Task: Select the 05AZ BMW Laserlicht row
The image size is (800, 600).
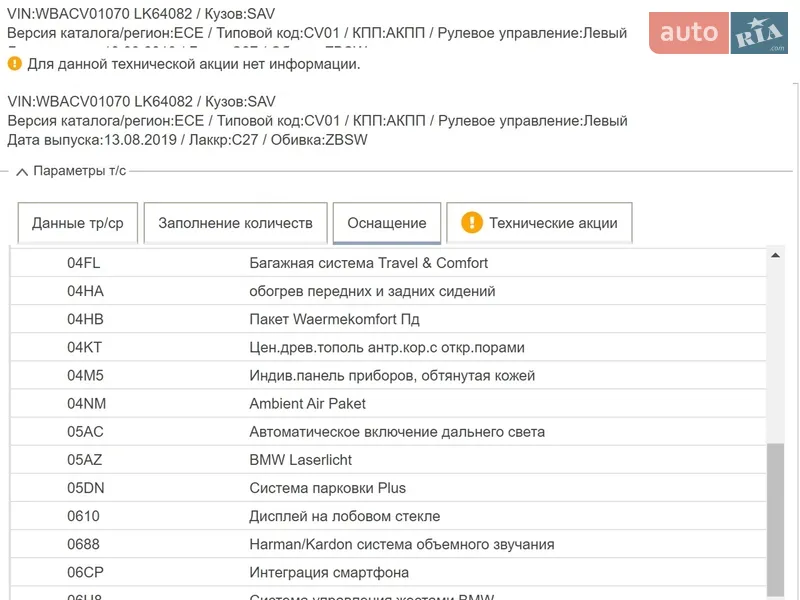Action: 299,460
